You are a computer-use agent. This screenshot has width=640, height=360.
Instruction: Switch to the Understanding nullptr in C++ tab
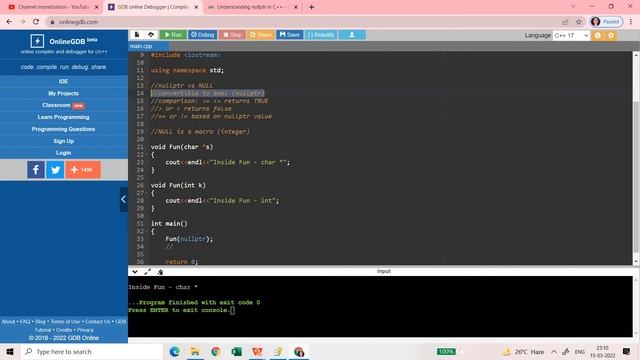253,7
